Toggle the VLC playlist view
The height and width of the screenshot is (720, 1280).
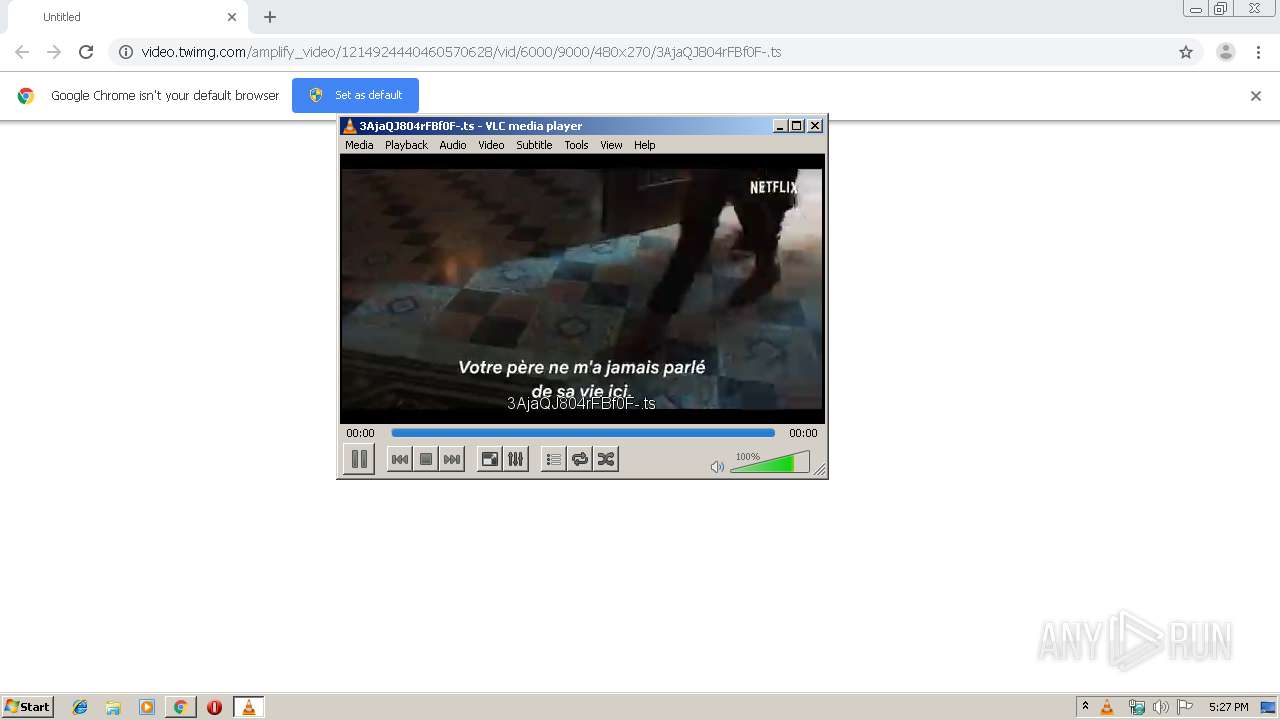point(554,459)
